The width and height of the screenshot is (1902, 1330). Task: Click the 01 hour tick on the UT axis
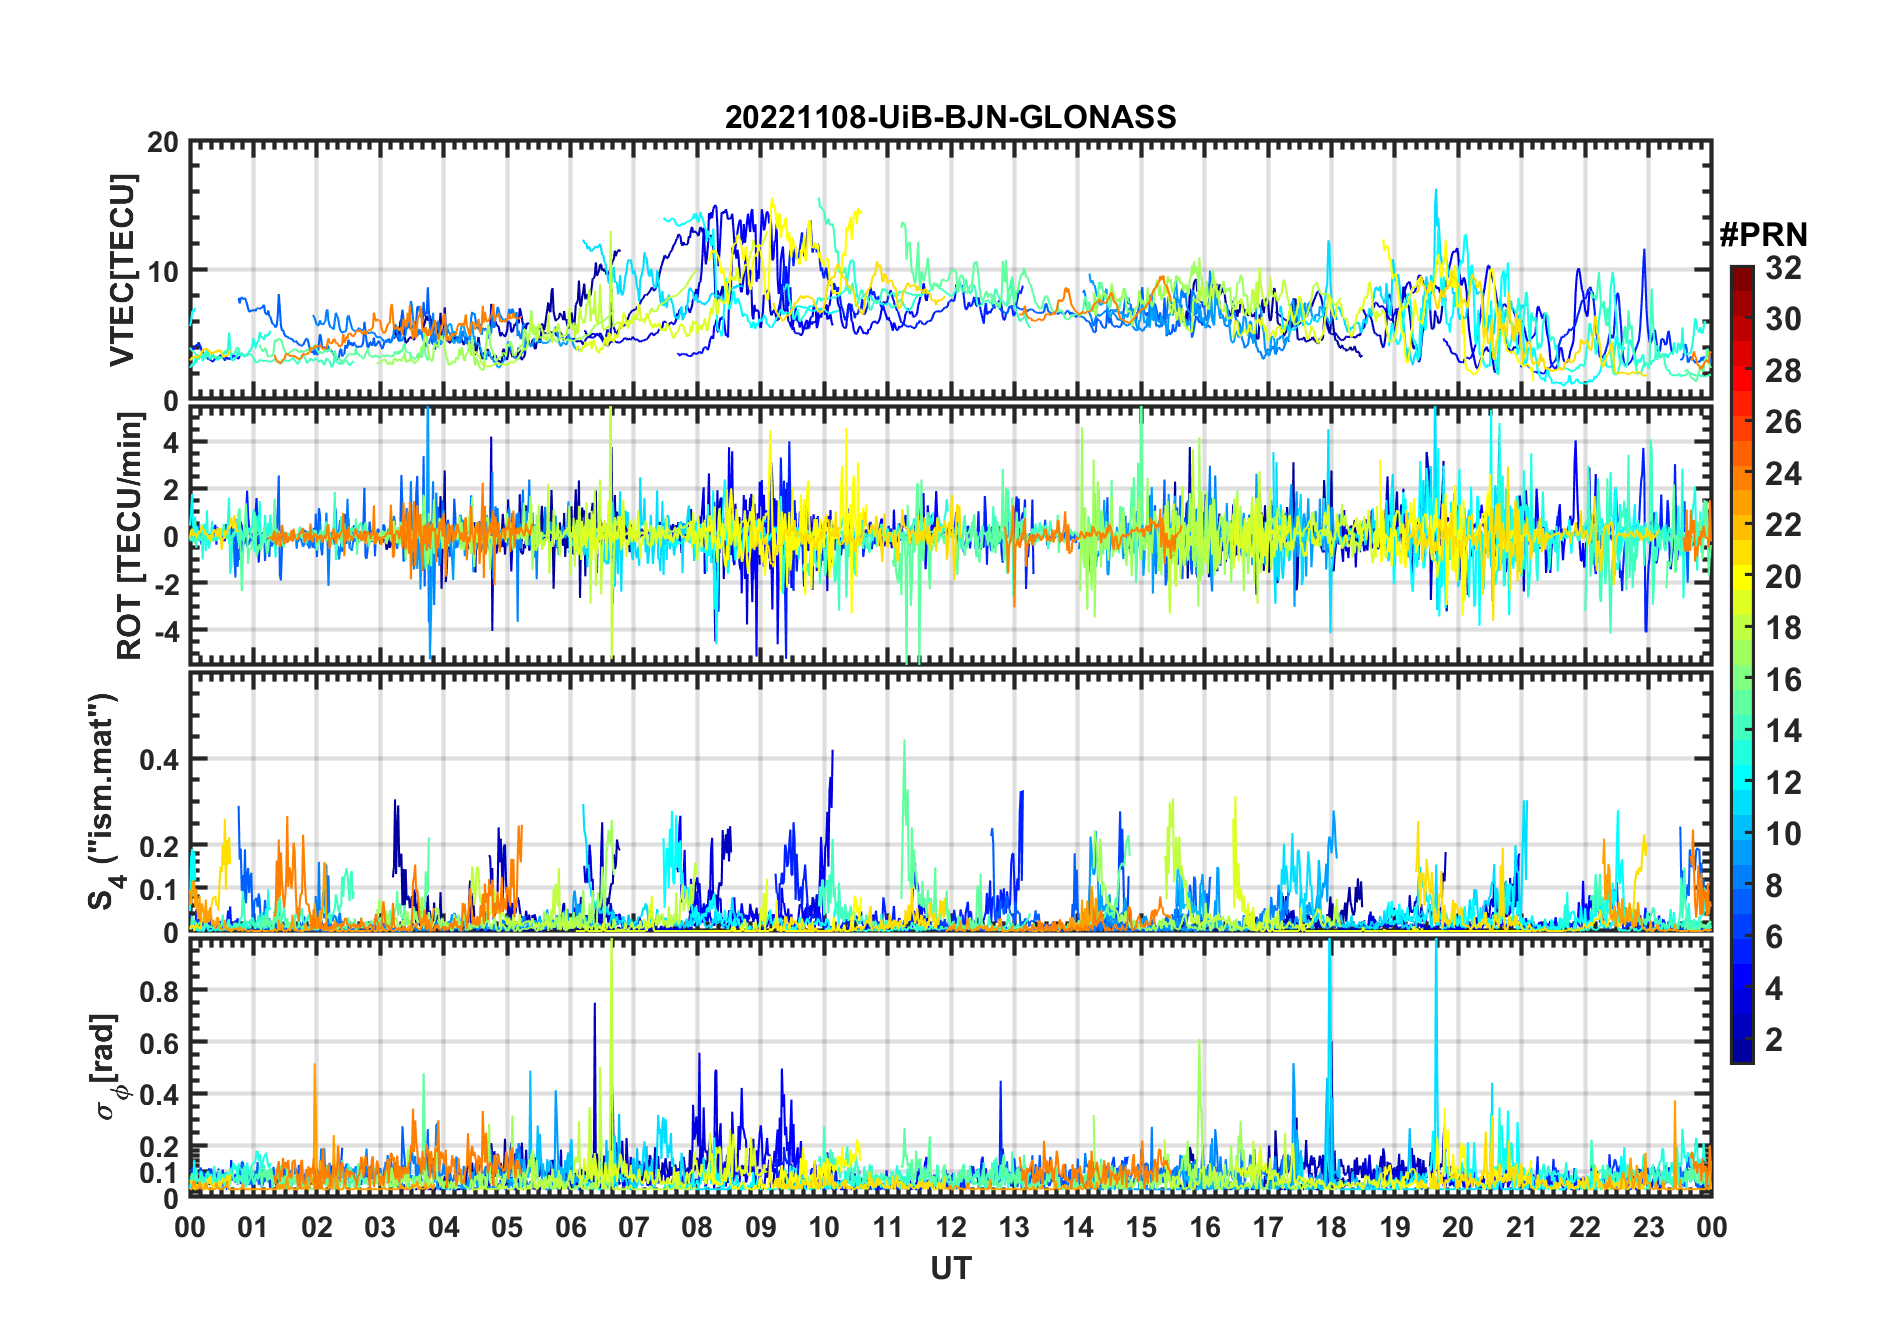[x=253, y=1226]
